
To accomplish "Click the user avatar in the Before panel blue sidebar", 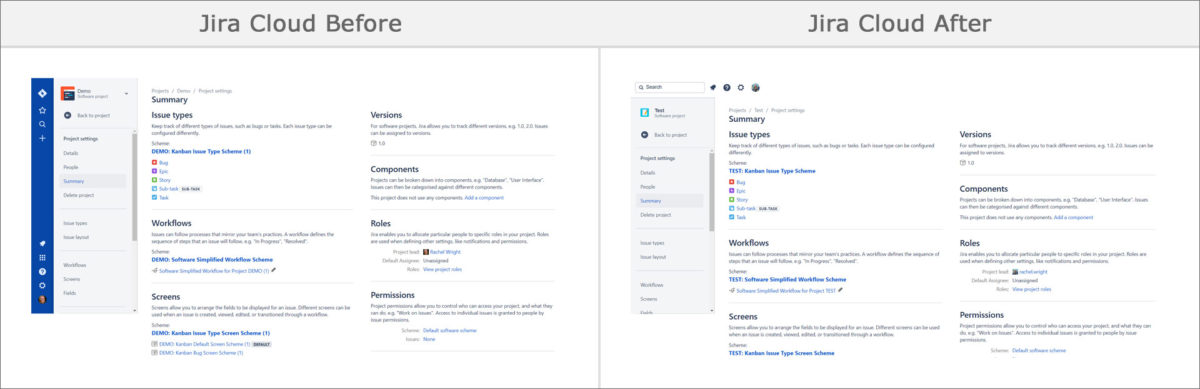I will click(x=42, y=299).
